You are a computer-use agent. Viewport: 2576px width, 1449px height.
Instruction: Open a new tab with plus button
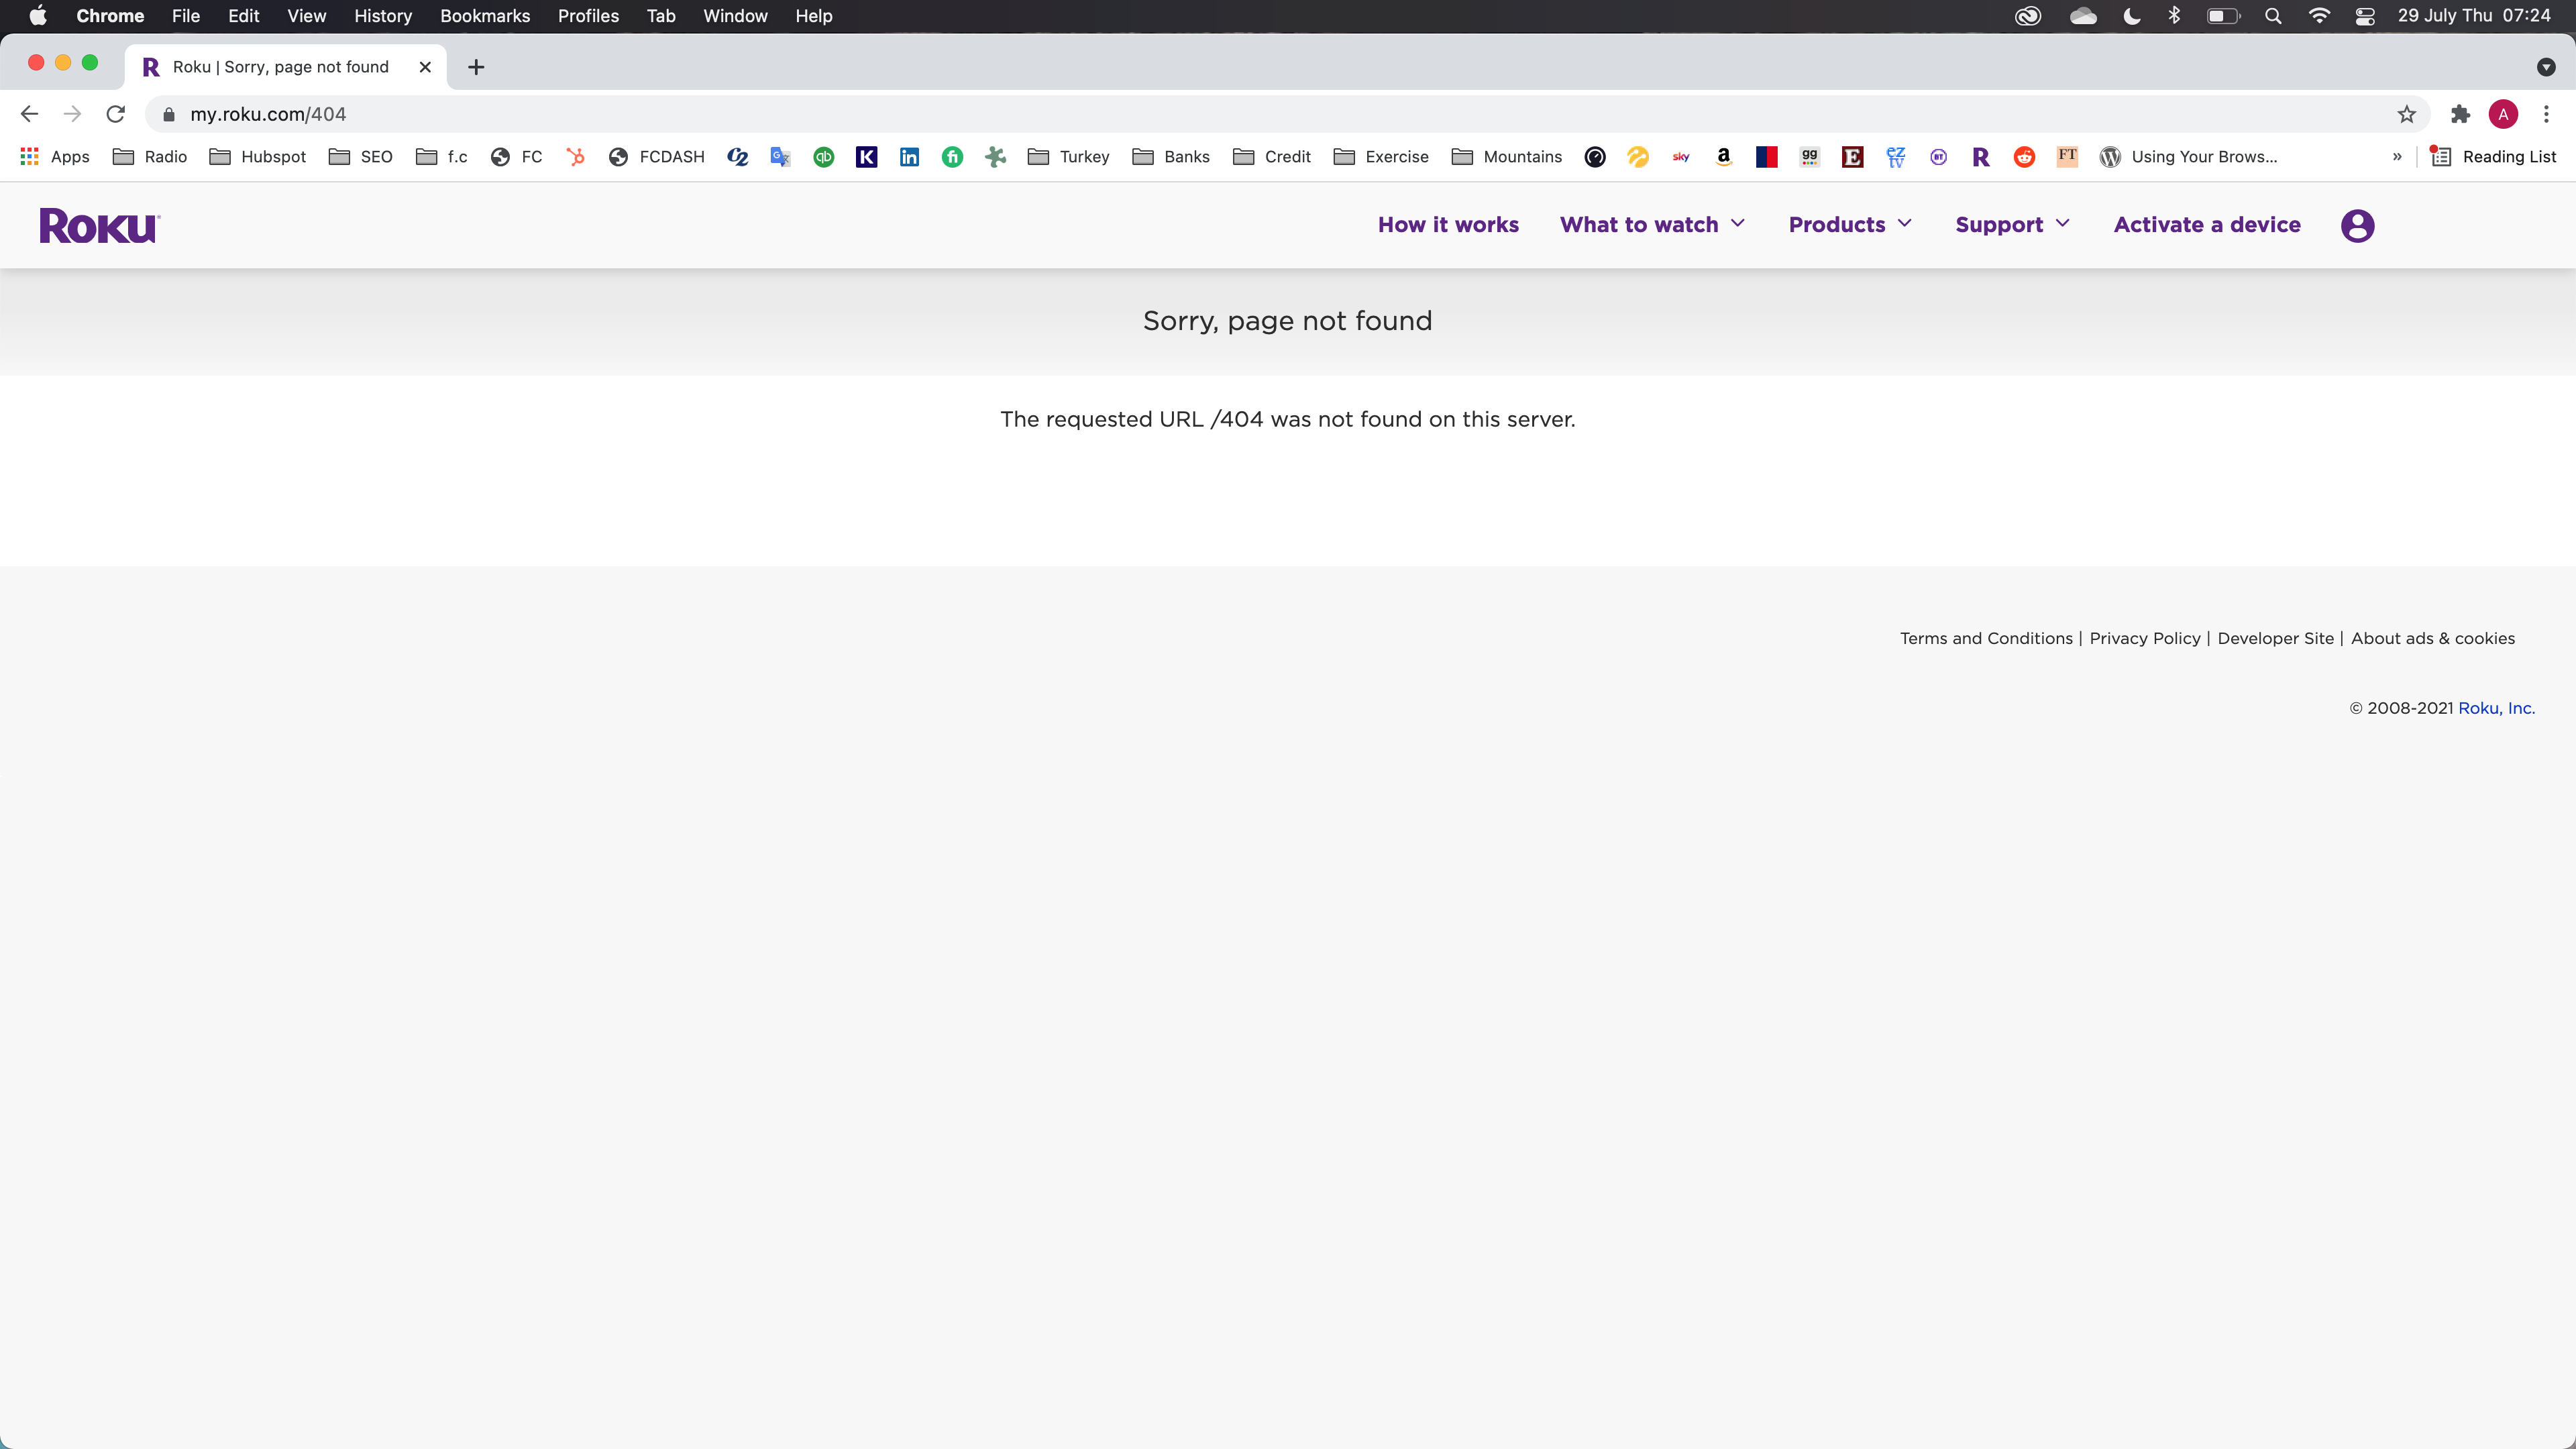click(x=476, y=67)
